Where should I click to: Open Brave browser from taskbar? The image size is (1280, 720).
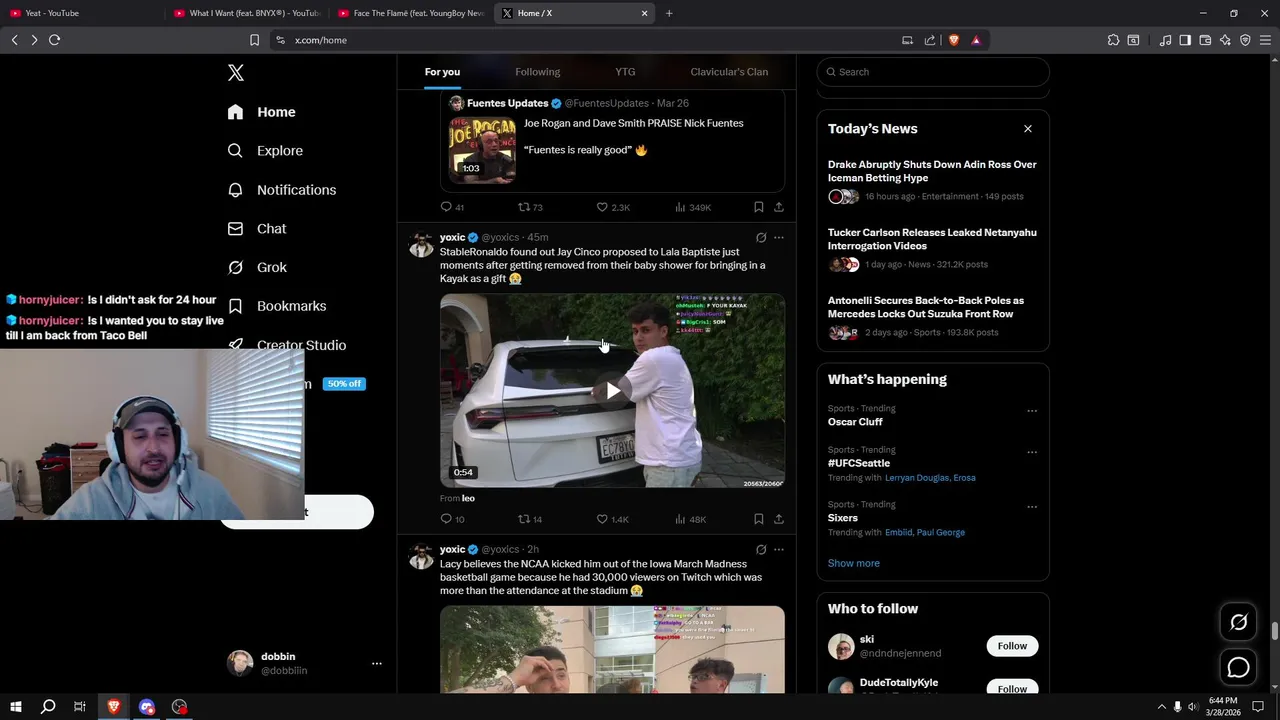[x=113, y=707]
